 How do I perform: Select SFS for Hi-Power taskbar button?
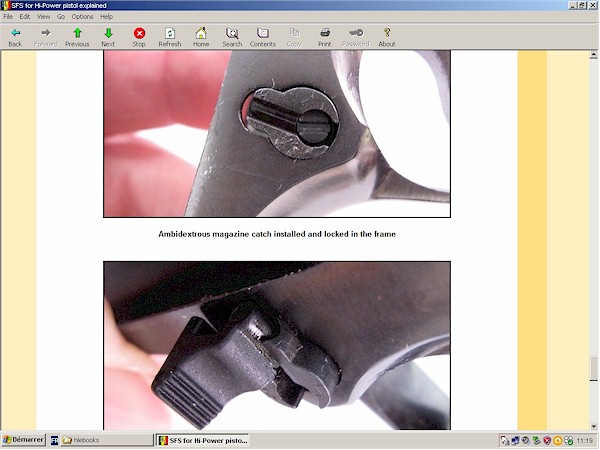(203, 440)
